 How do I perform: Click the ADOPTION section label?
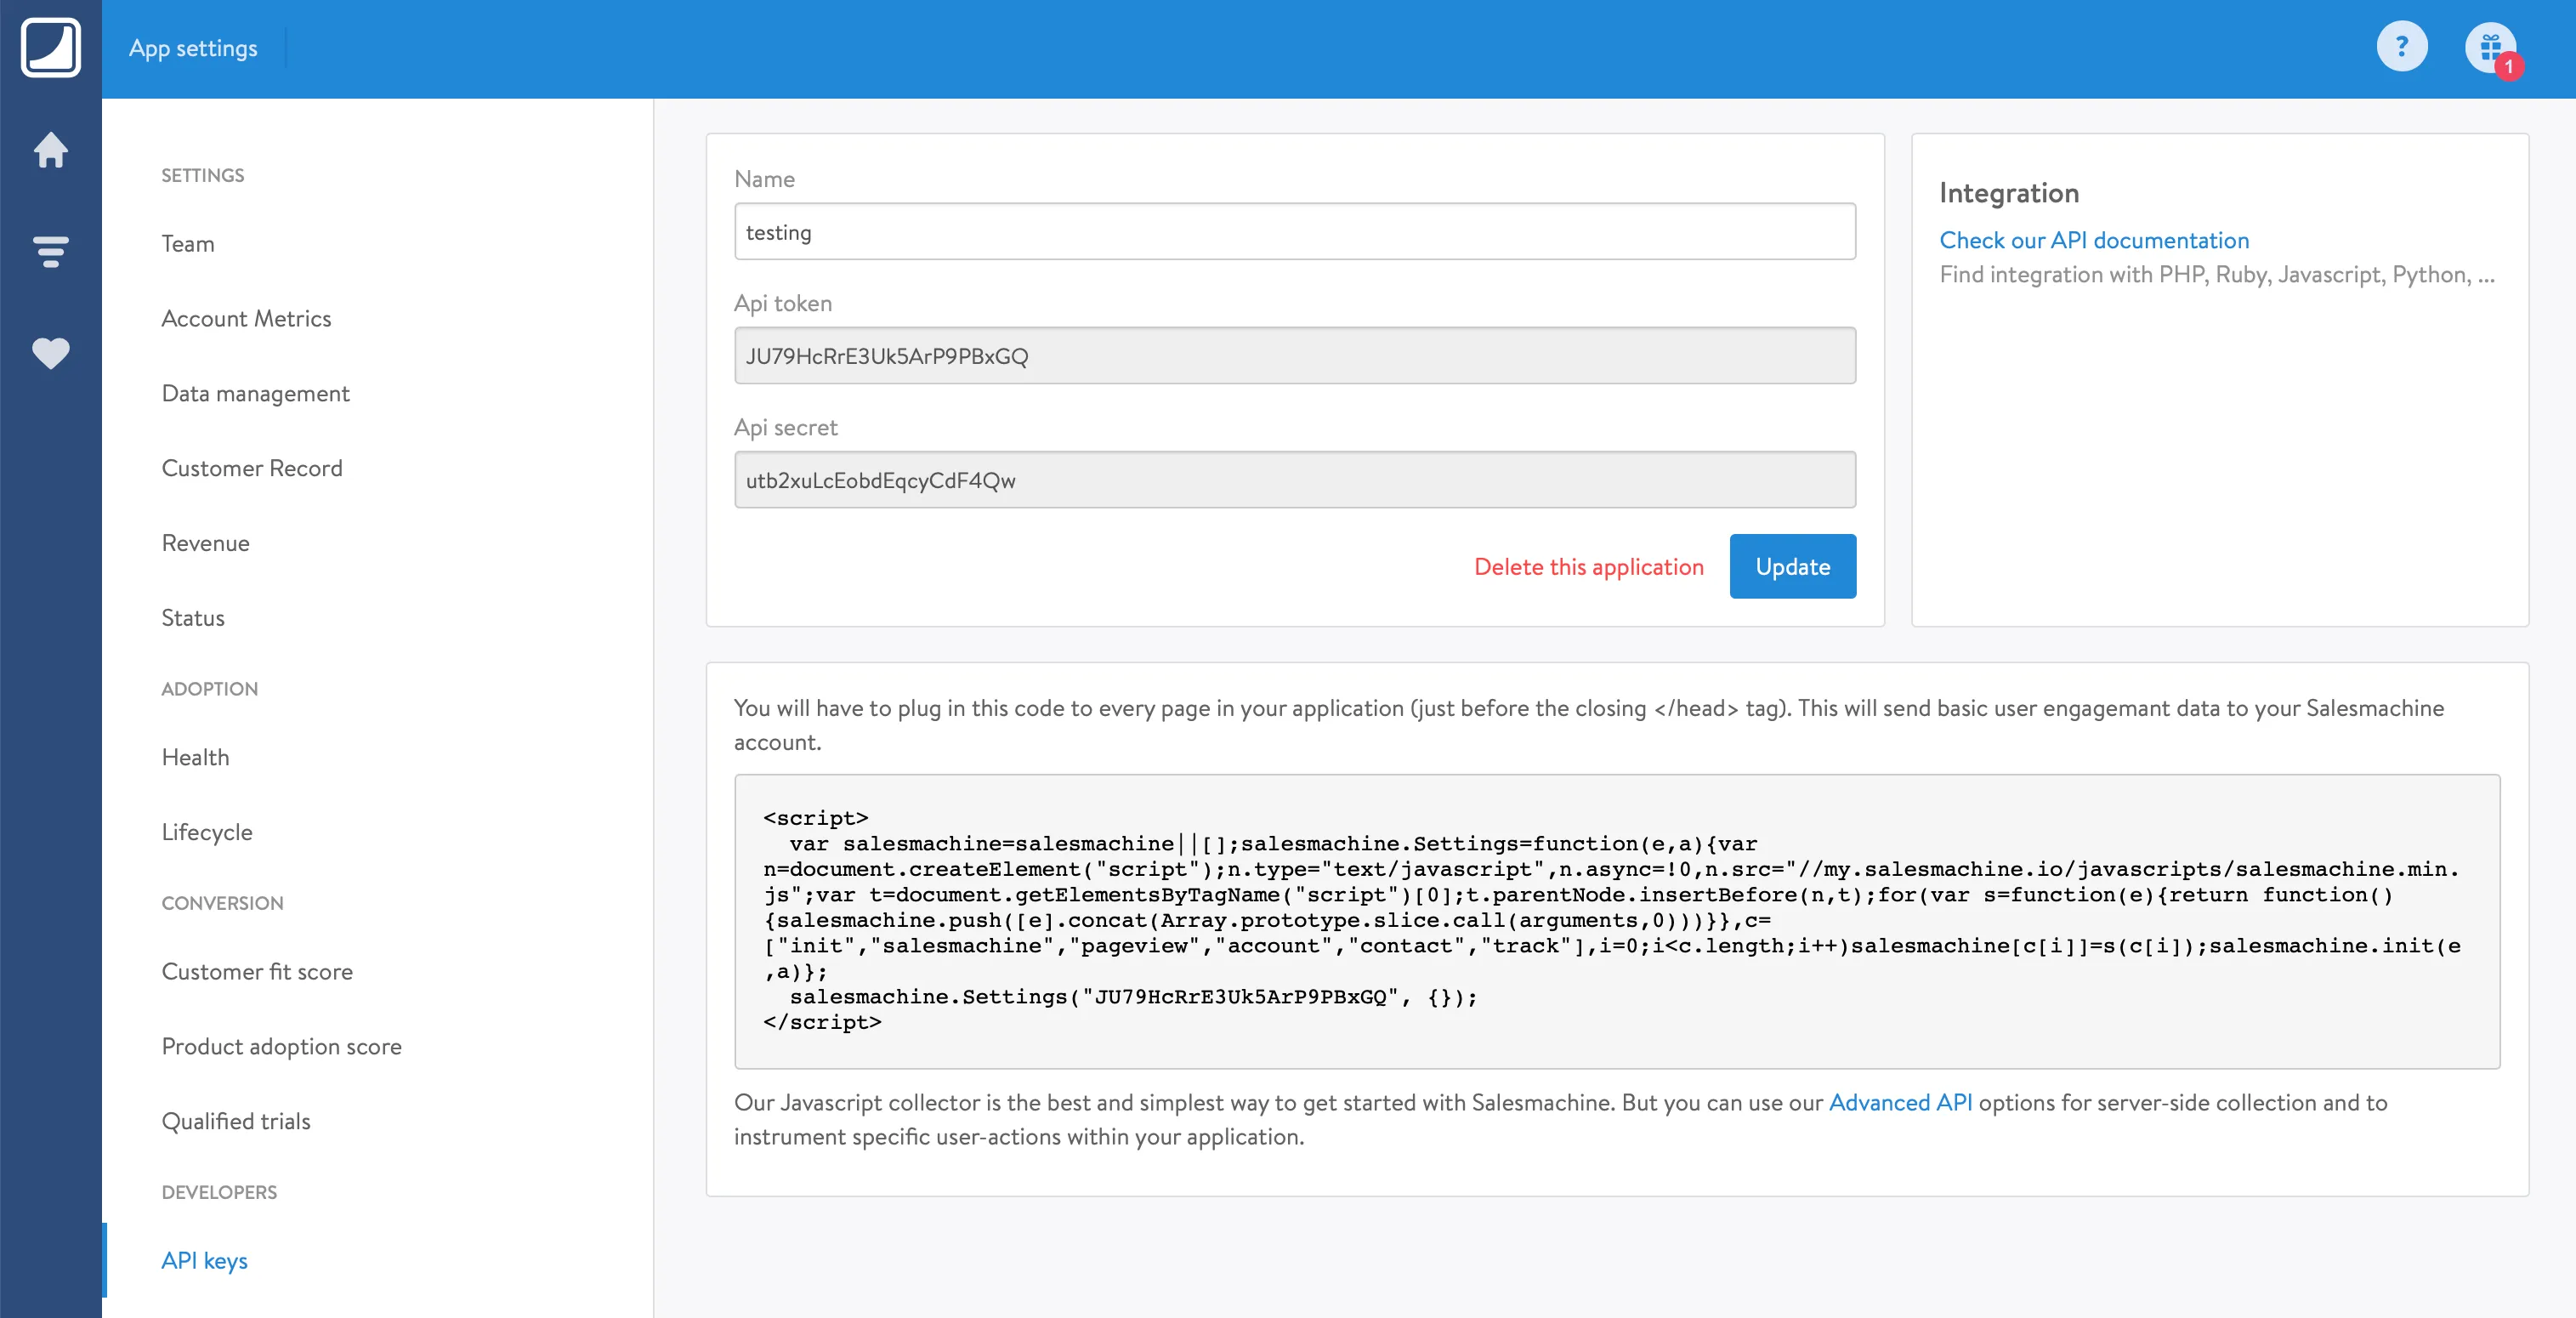click(209, 689)
